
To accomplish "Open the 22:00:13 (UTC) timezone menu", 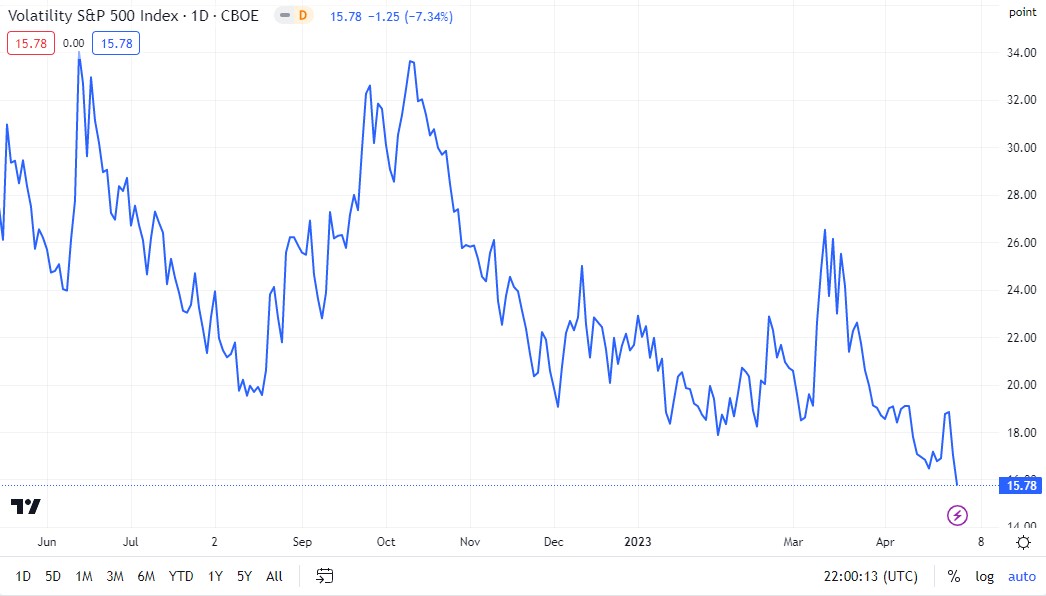I will click(871, 576).
